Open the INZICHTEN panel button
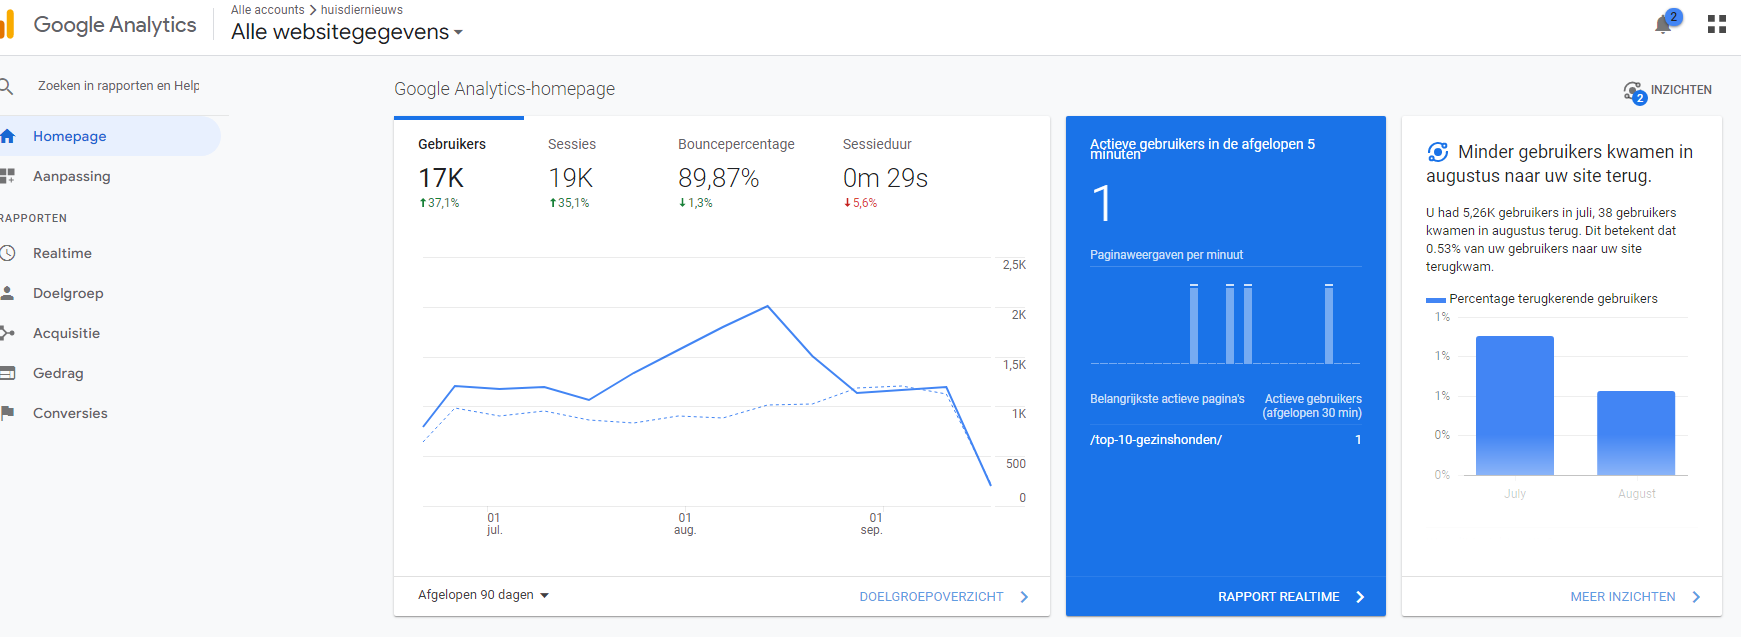This screenshot has height=637, width=1741. coord(1667,91)
